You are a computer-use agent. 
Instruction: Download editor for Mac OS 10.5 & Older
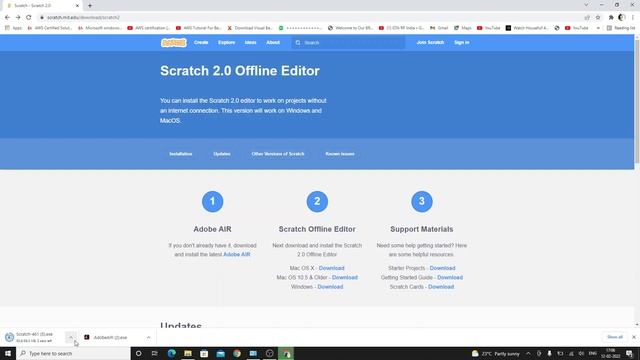[345, 278]
